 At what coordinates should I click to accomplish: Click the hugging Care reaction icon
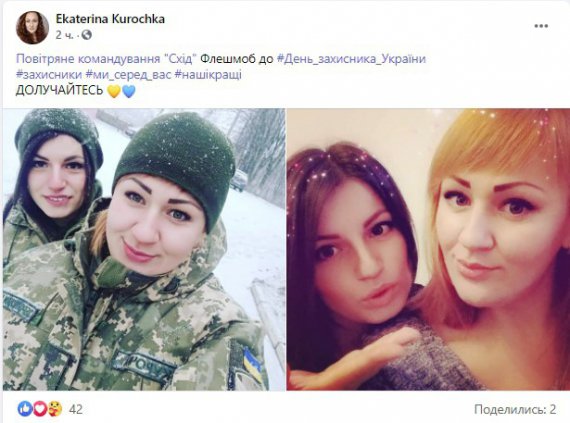[55, 409]
